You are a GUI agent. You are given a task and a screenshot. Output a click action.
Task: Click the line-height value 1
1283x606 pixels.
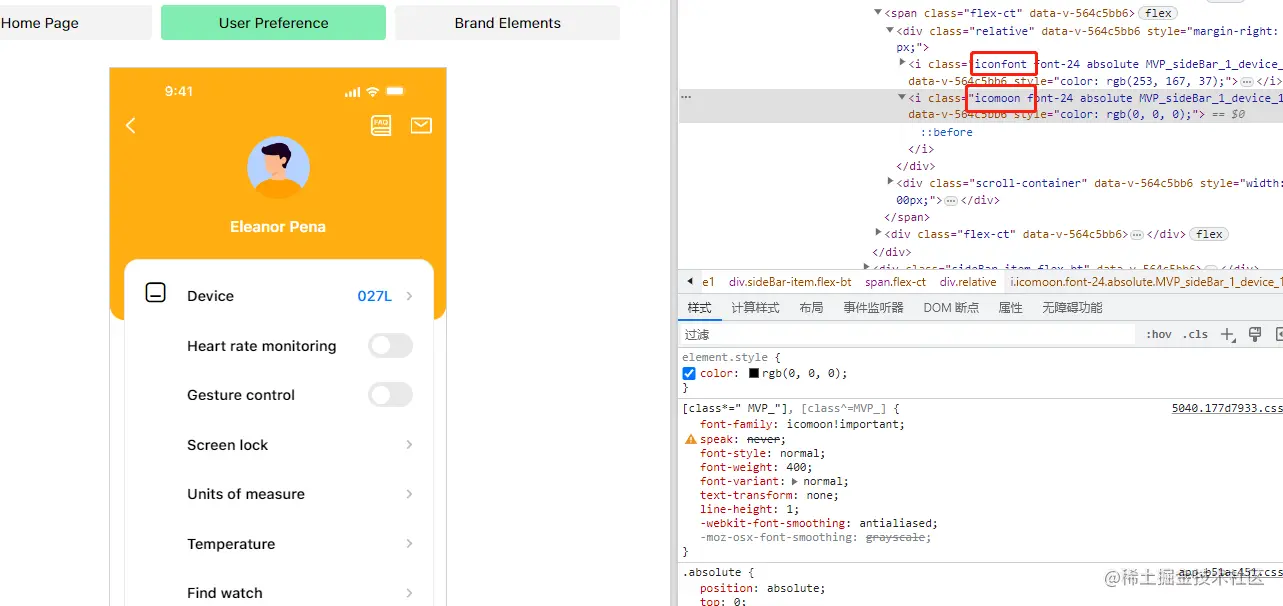(x=788, y=509)
